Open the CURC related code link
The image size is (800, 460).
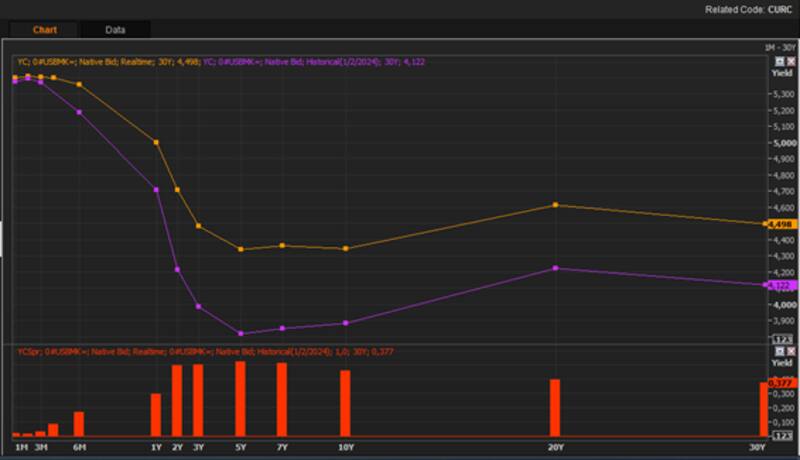pos(778,8)
